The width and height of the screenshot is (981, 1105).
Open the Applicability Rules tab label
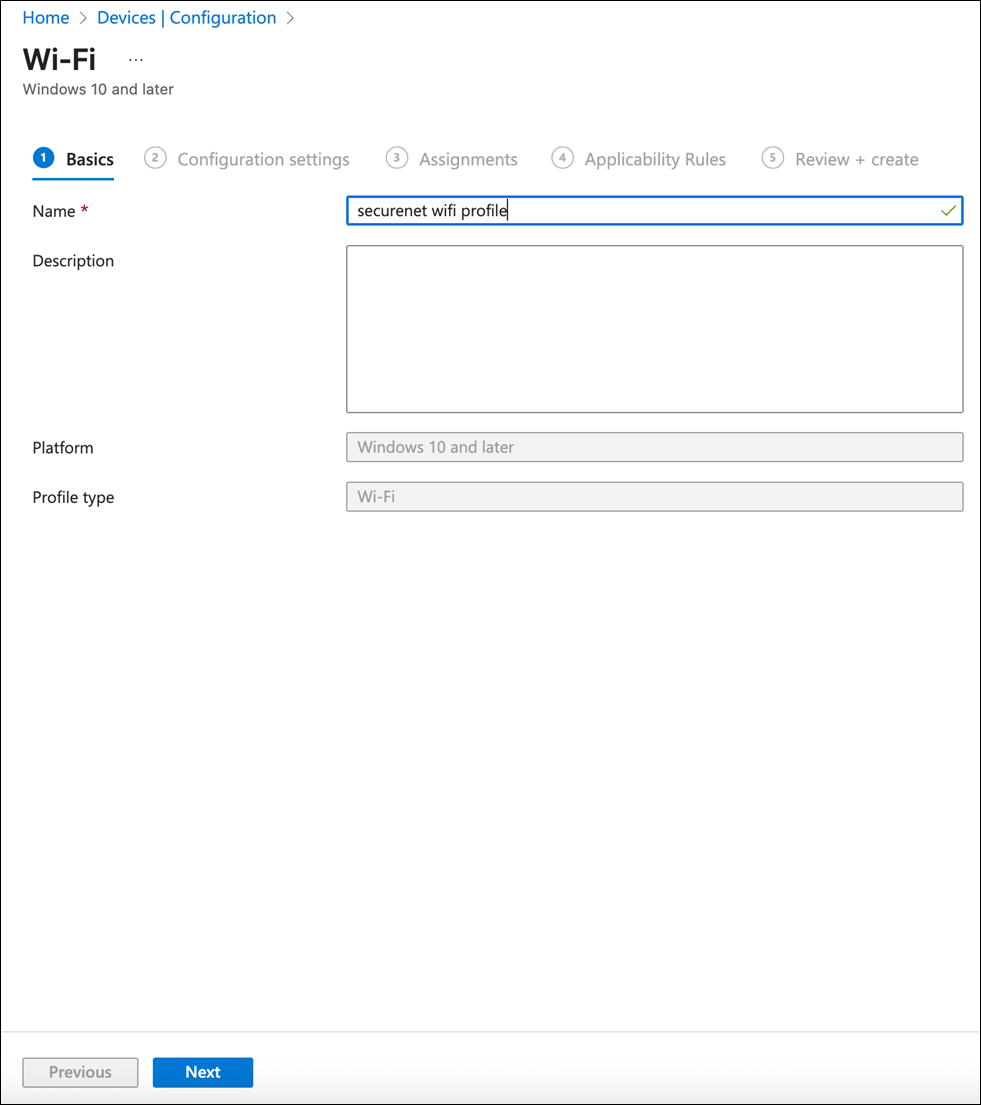click(655, 159)
